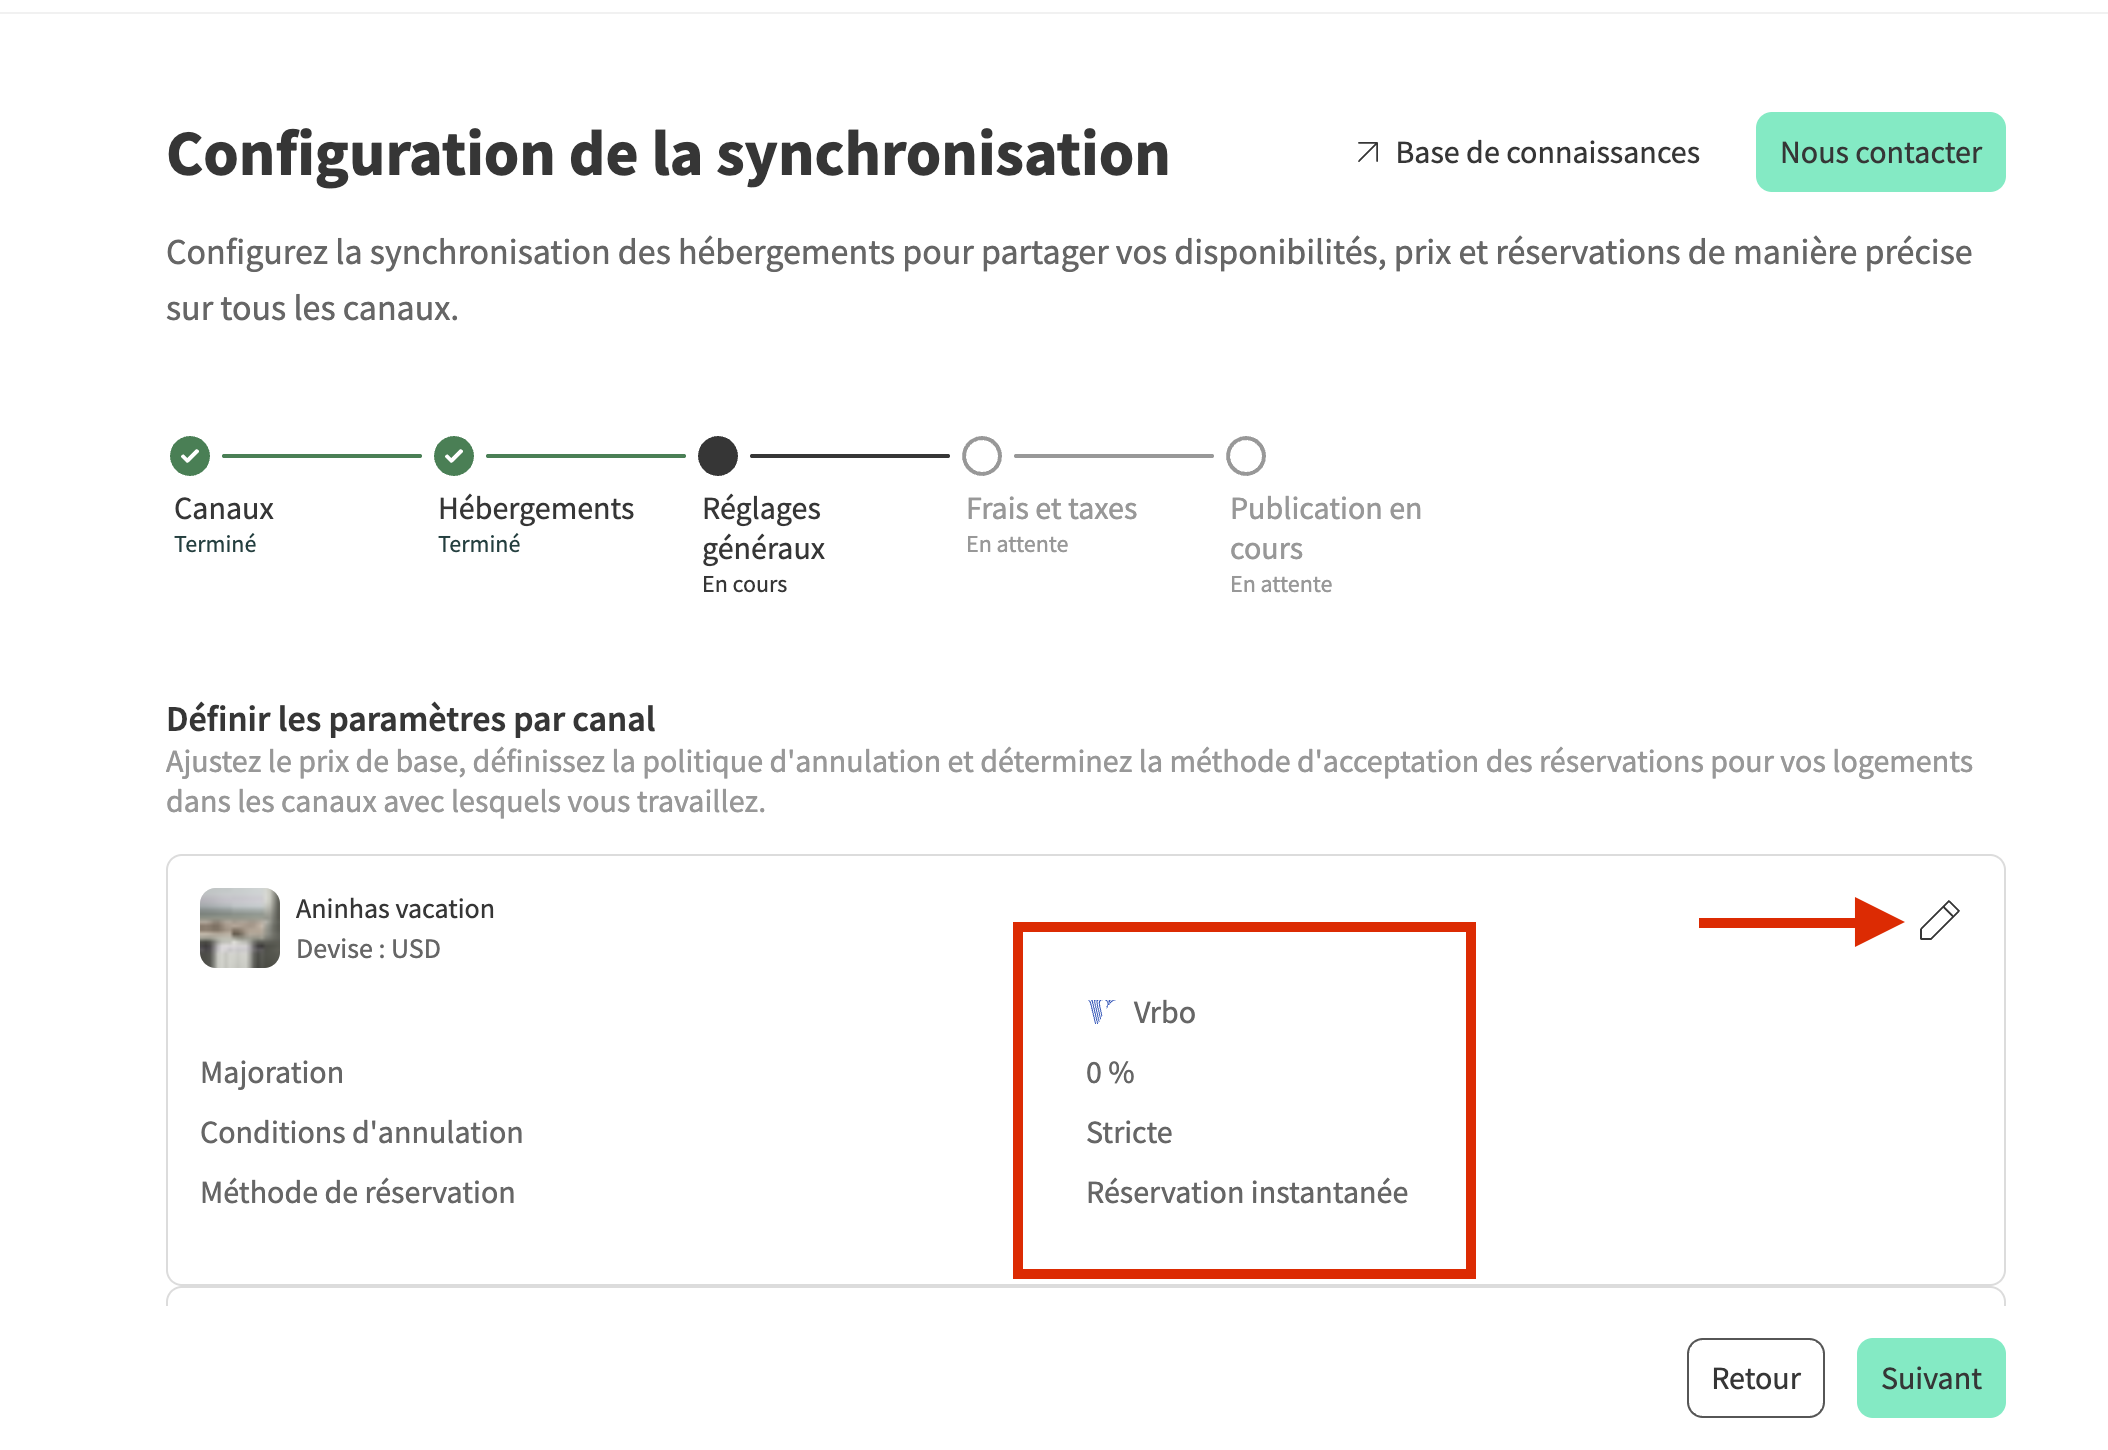Click the Vrbo logo icon

point(1100,1012)
